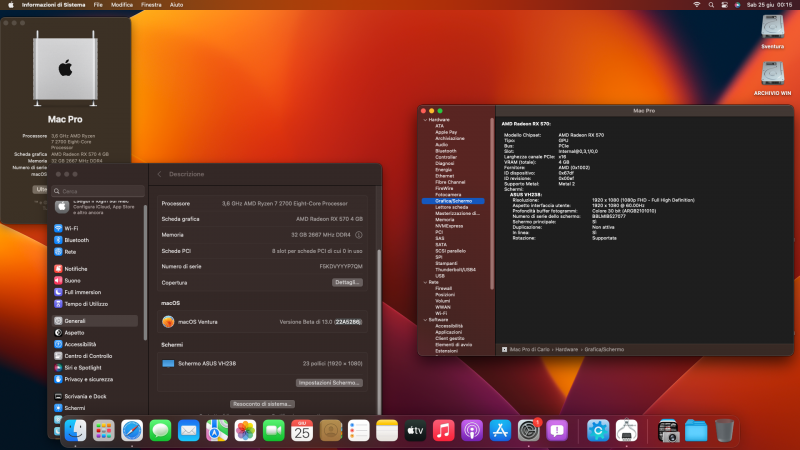800x450 pixels.
Task: Select Memoria in System Information's hardware list
Action: 444,220
